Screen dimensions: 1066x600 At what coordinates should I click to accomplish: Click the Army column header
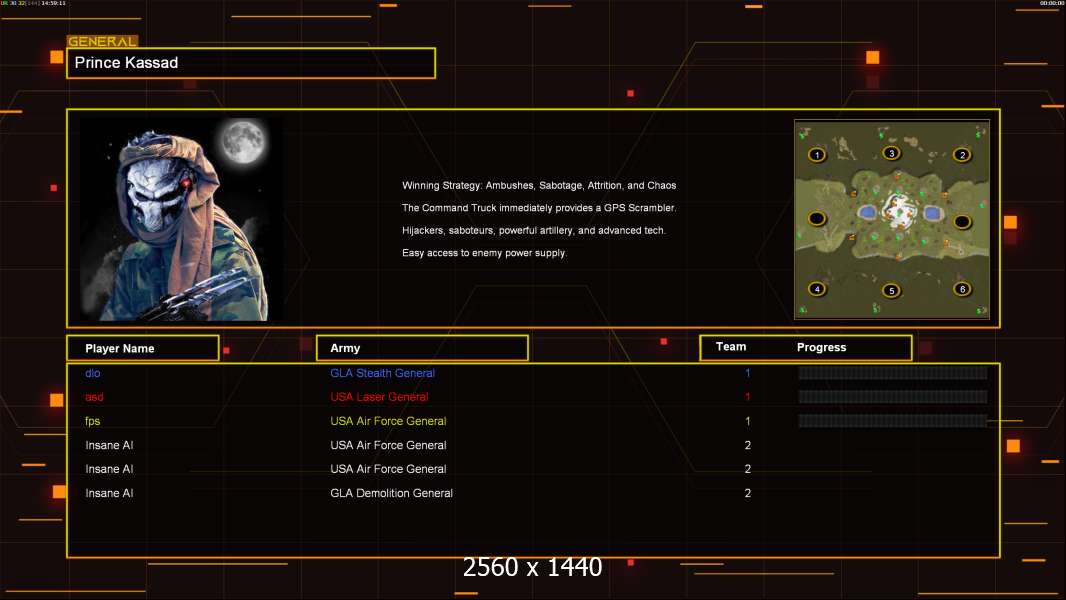[422, 348]
